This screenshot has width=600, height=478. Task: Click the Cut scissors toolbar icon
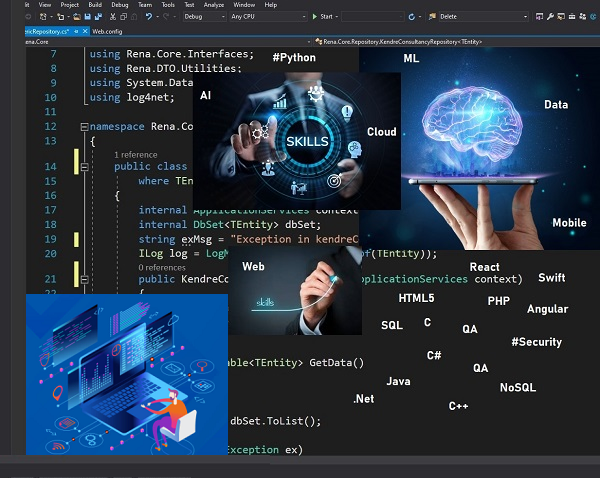point(112,17)
